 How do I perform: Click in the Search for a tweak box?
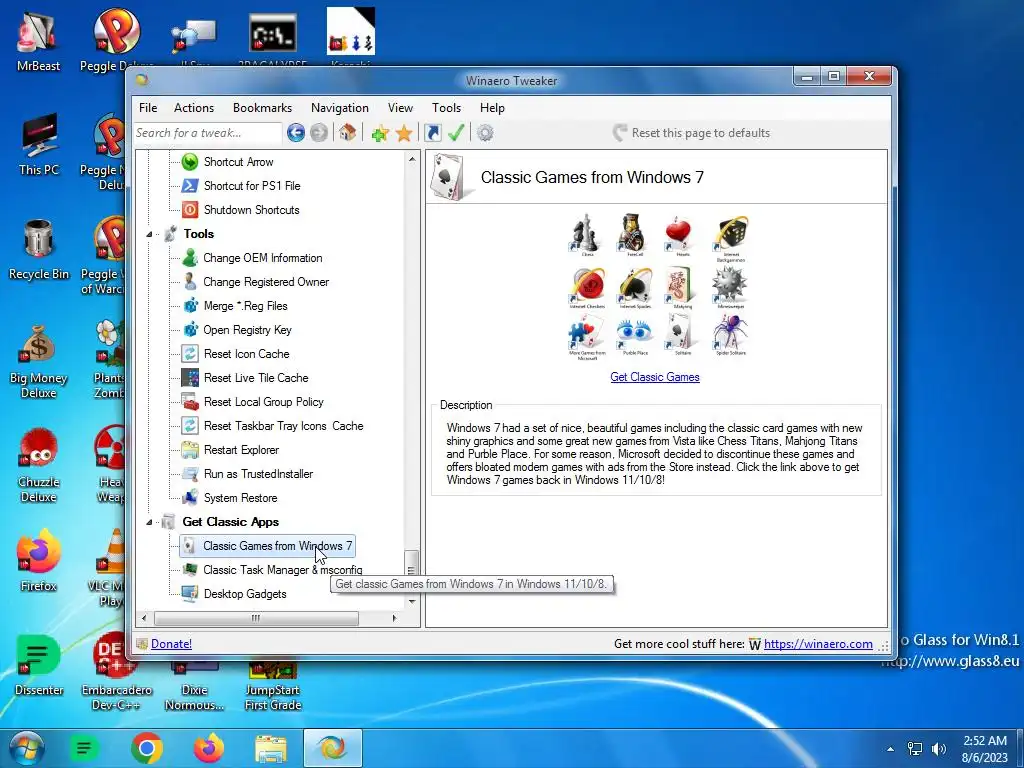[208, 133]
